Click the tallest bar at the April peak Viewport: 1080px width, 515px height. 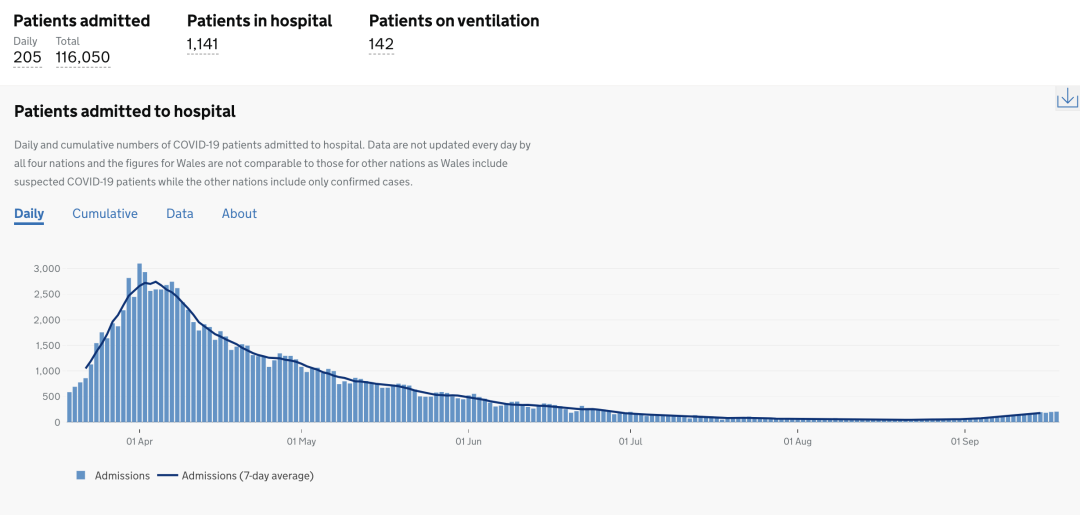click(x=139, y=340)
